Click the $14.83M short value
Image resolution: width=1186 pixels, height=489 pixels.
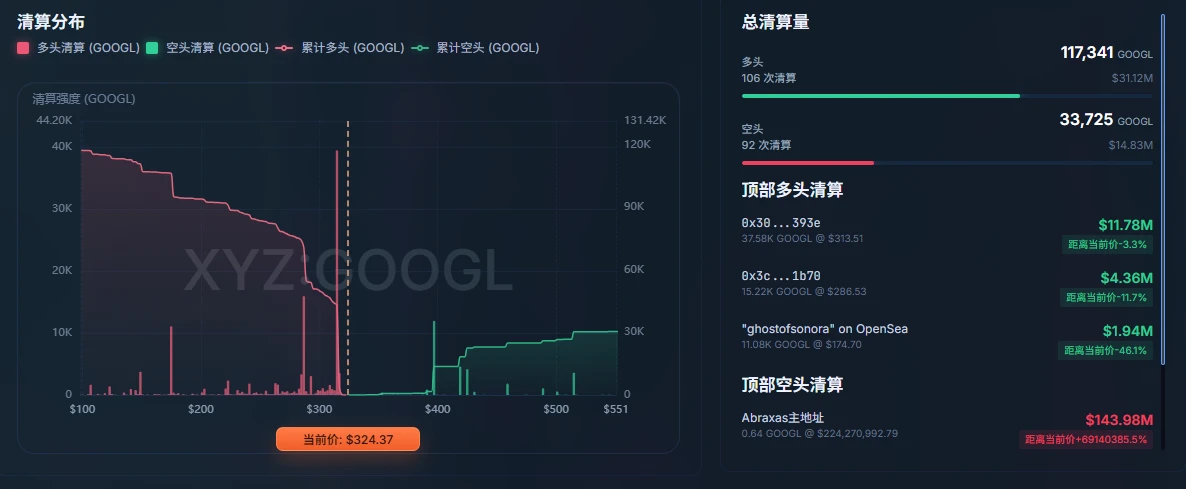(1131, 144)
